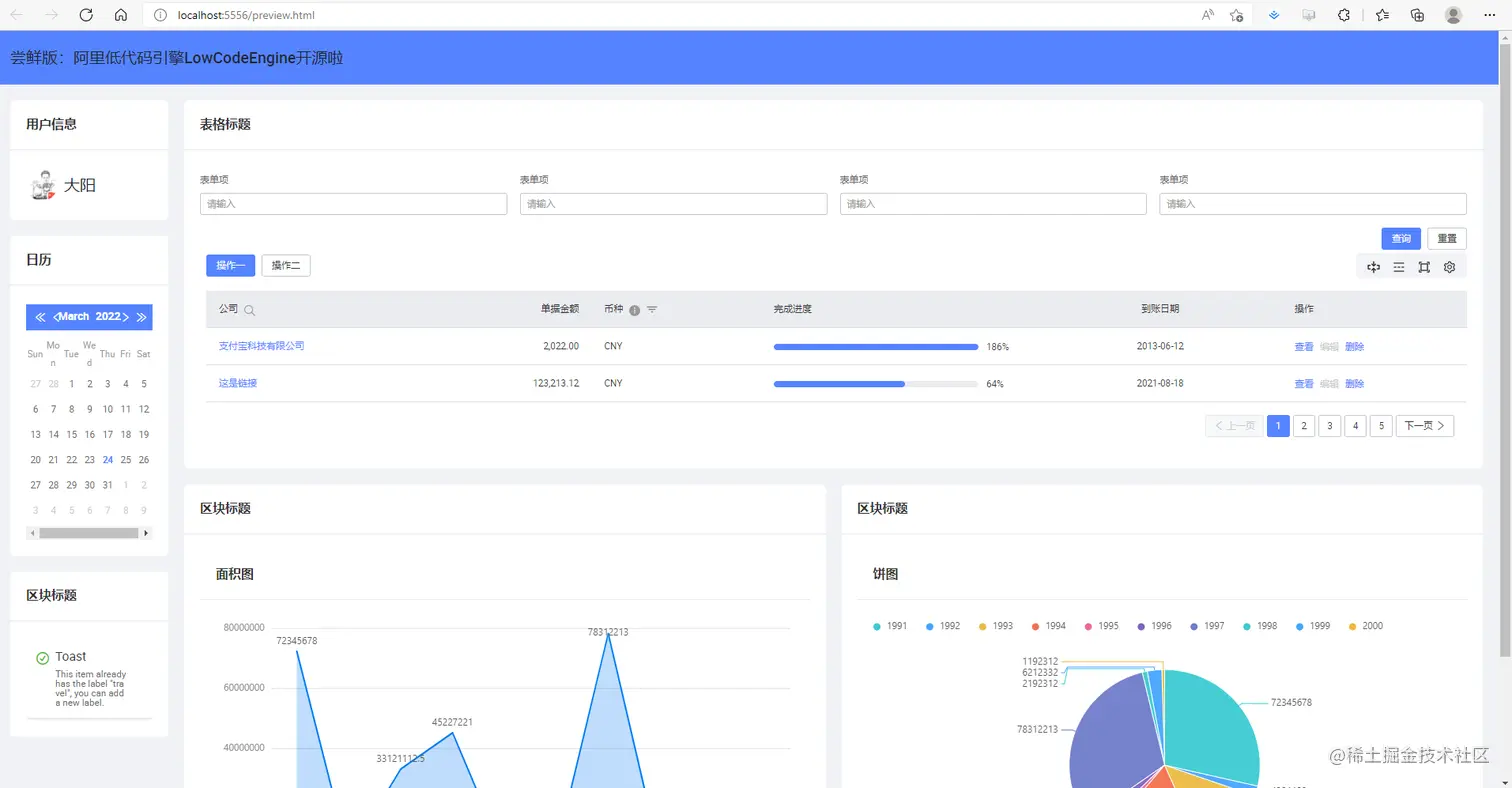This screenshot has width=1512, height=788.
Task: Click the second 表单项 input field
Action: click(673, 204)
